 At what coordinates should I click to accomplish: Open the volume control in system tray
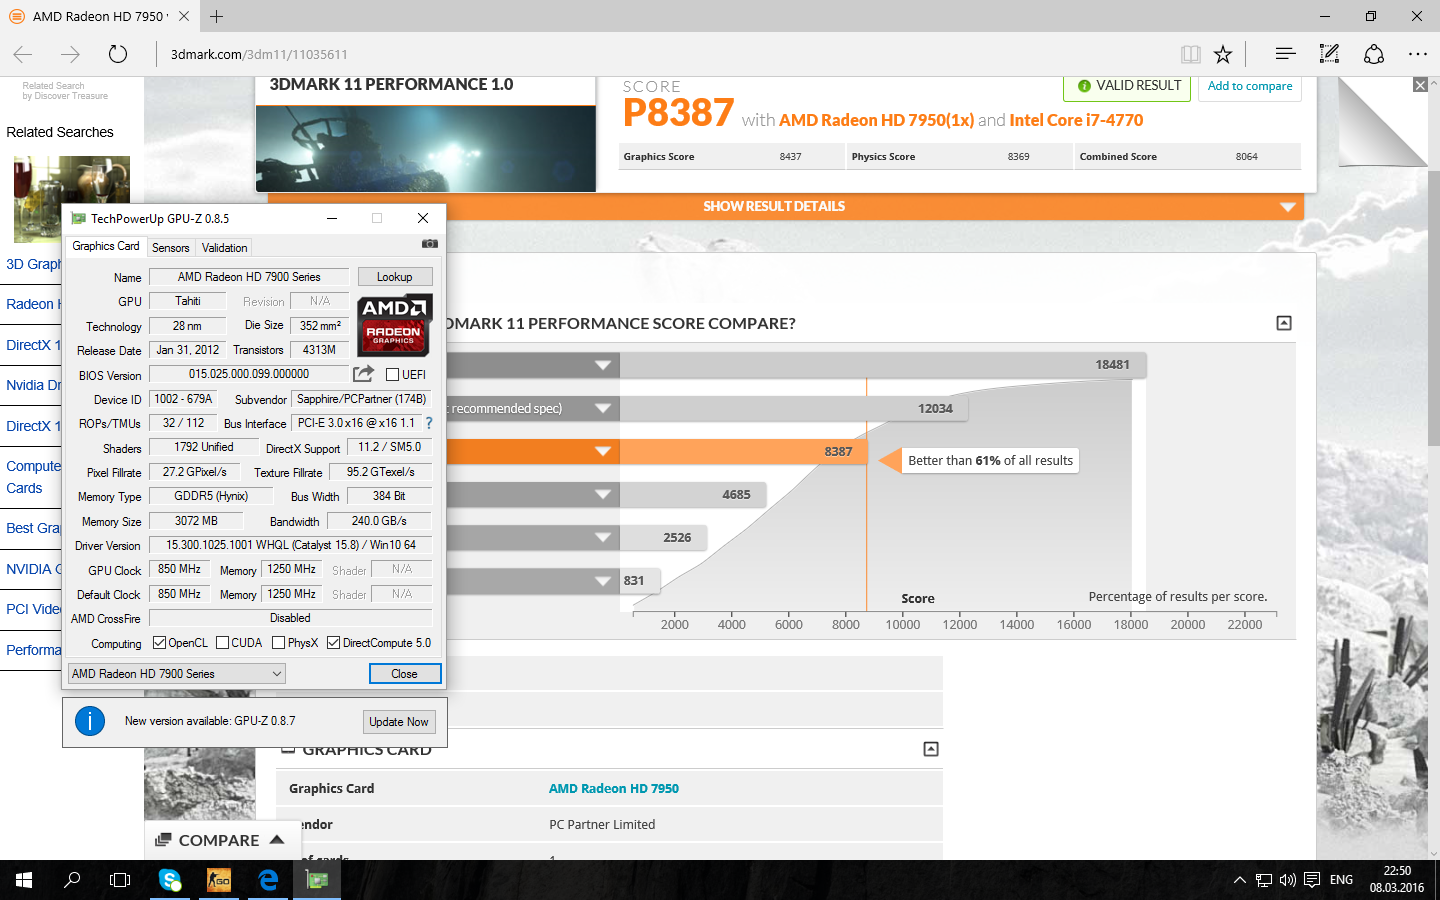(1288, 880)
